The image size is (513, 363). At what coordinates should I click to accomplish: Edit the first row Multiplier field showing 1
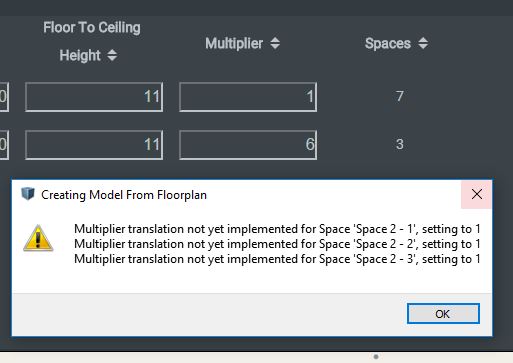tap(248, 97)
